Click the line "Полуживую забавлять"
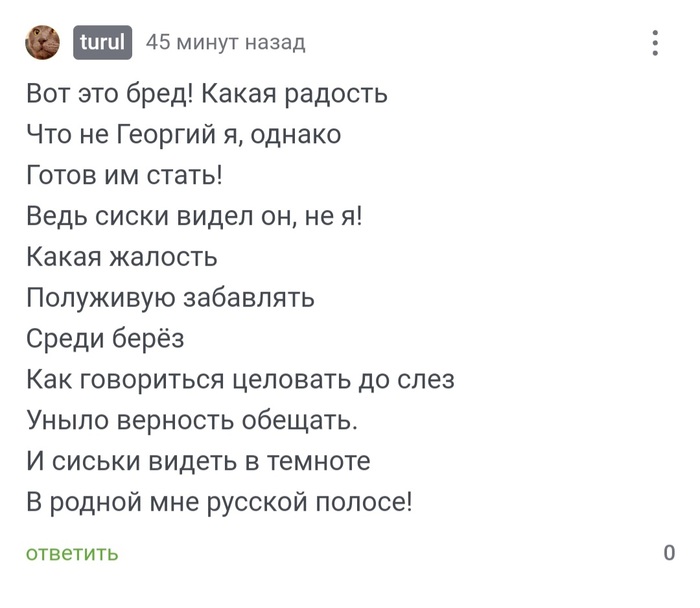 pos(171,298)
